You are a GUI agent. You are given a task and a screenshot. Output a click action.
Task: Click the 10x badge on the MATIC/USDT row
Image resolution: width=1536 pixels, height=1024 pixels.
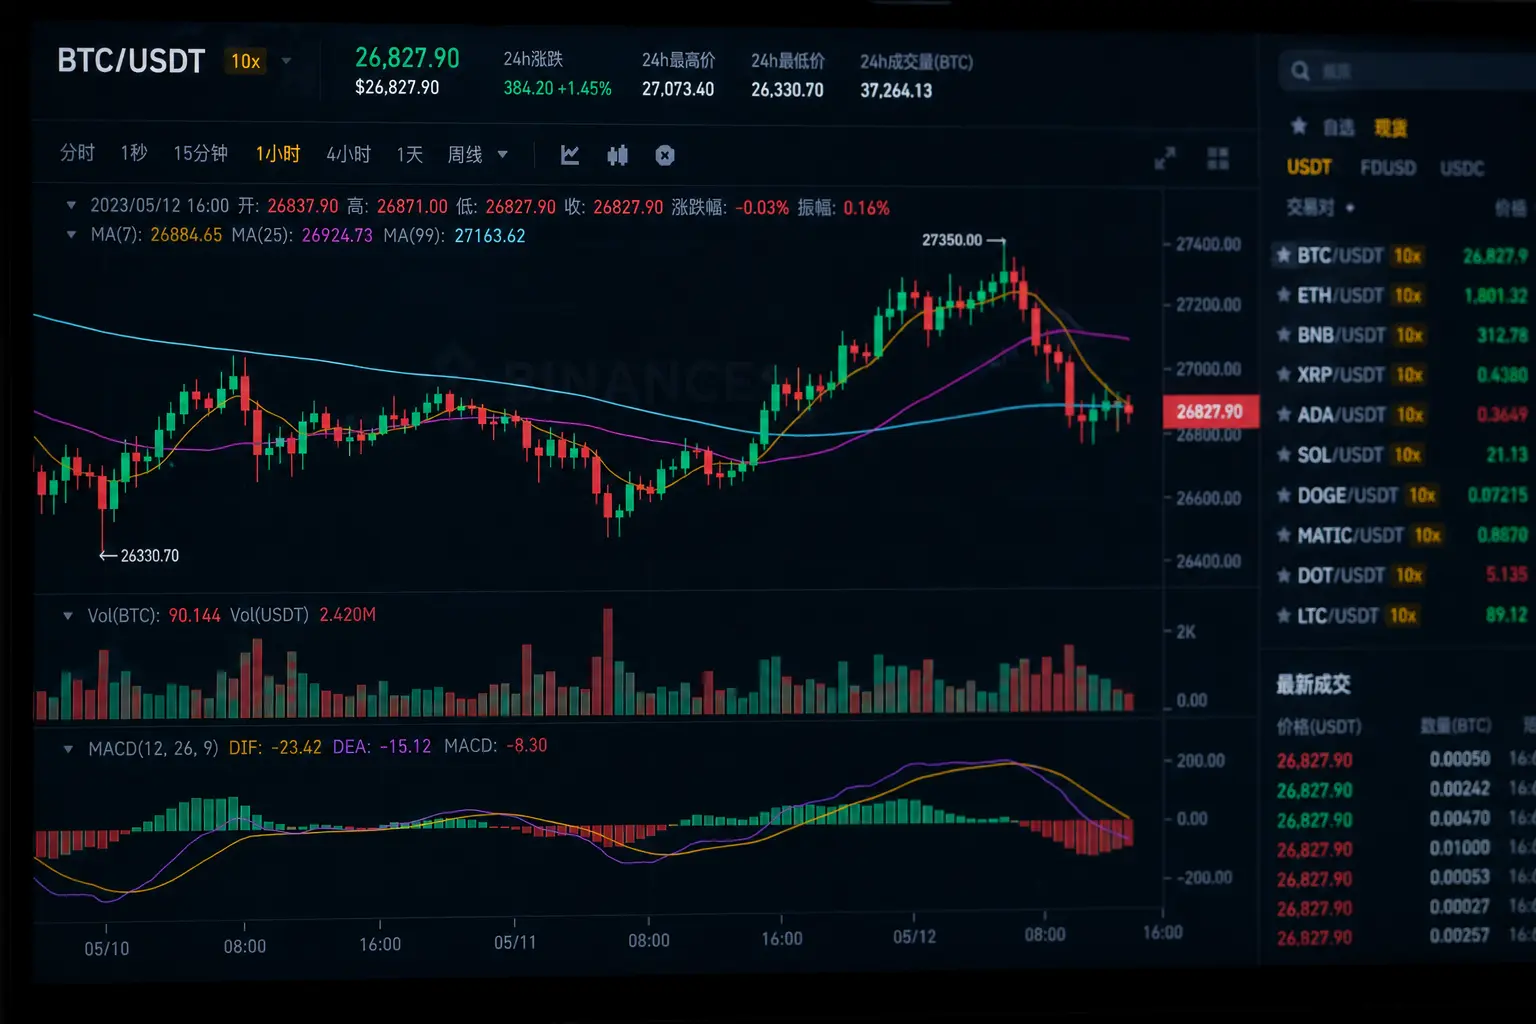(x=1428, y=535)
